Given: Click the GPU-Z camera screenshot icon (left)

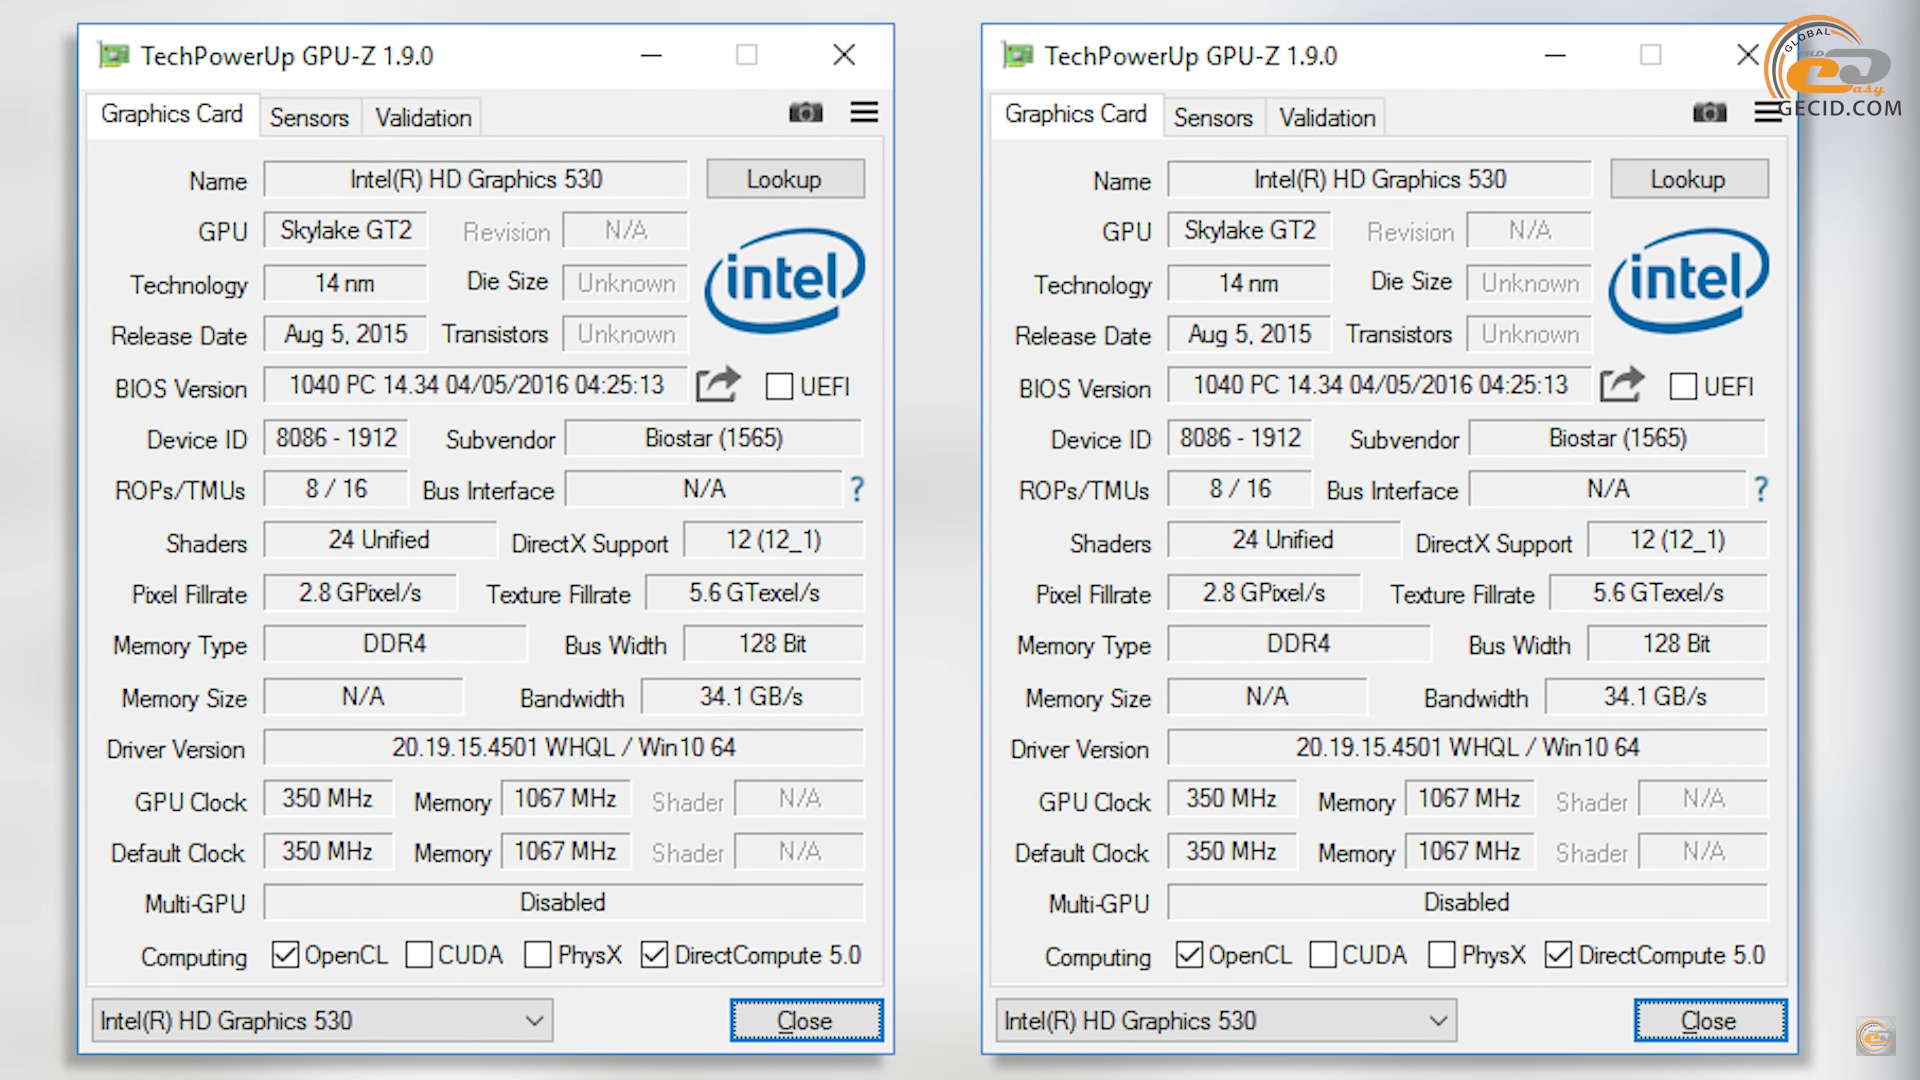Looking at the screenshot, I should tap(806, 112).
